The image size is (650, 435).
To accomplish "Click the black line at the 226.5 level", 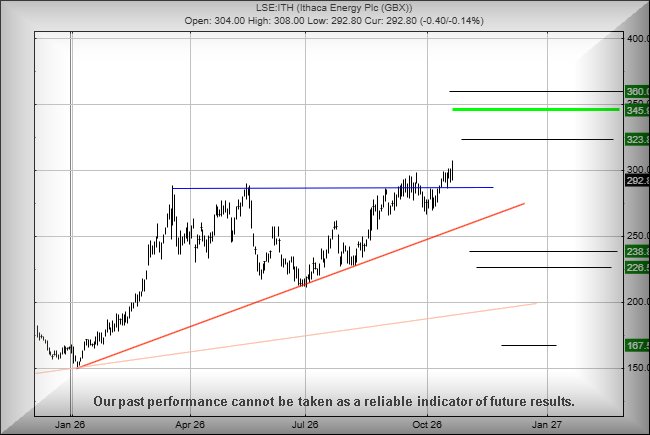I will (544, 267).
